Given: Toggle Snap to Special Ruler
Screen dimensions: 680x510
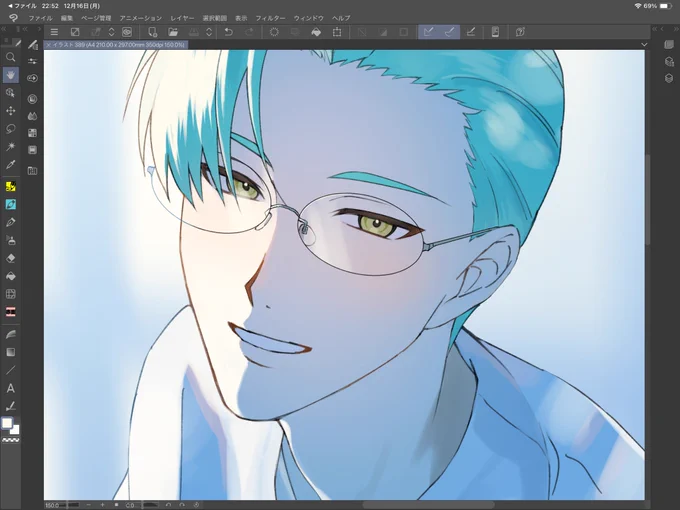Looking at the screenshot, I should (450, 32).
